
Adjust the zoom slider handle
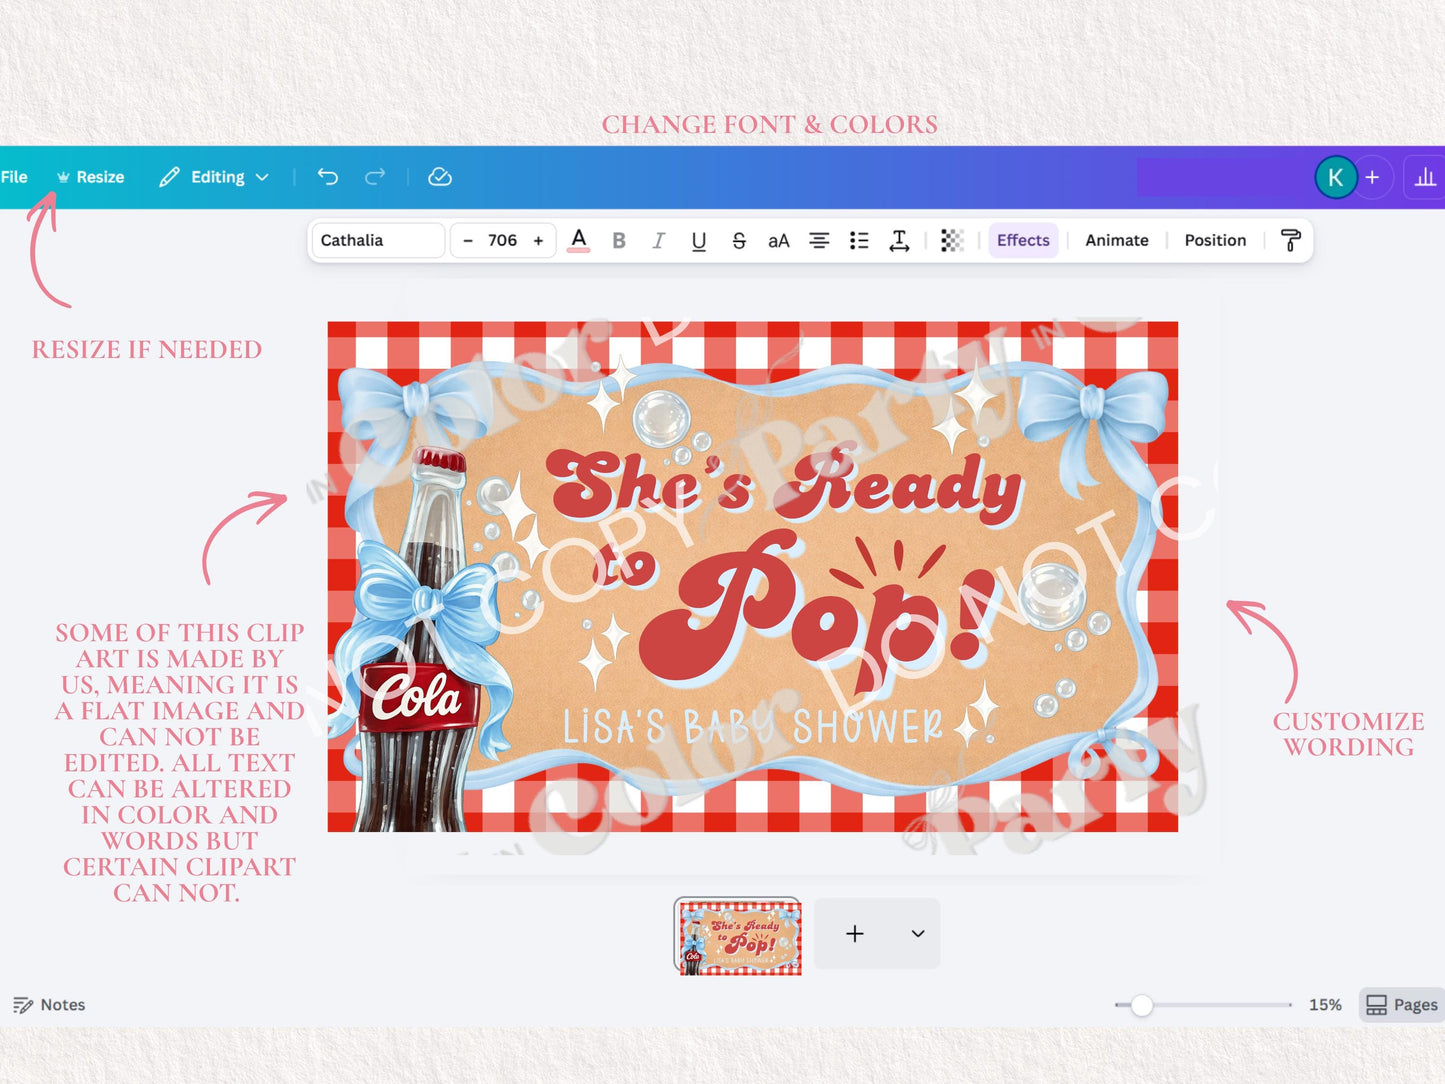coord(1141,1005)
